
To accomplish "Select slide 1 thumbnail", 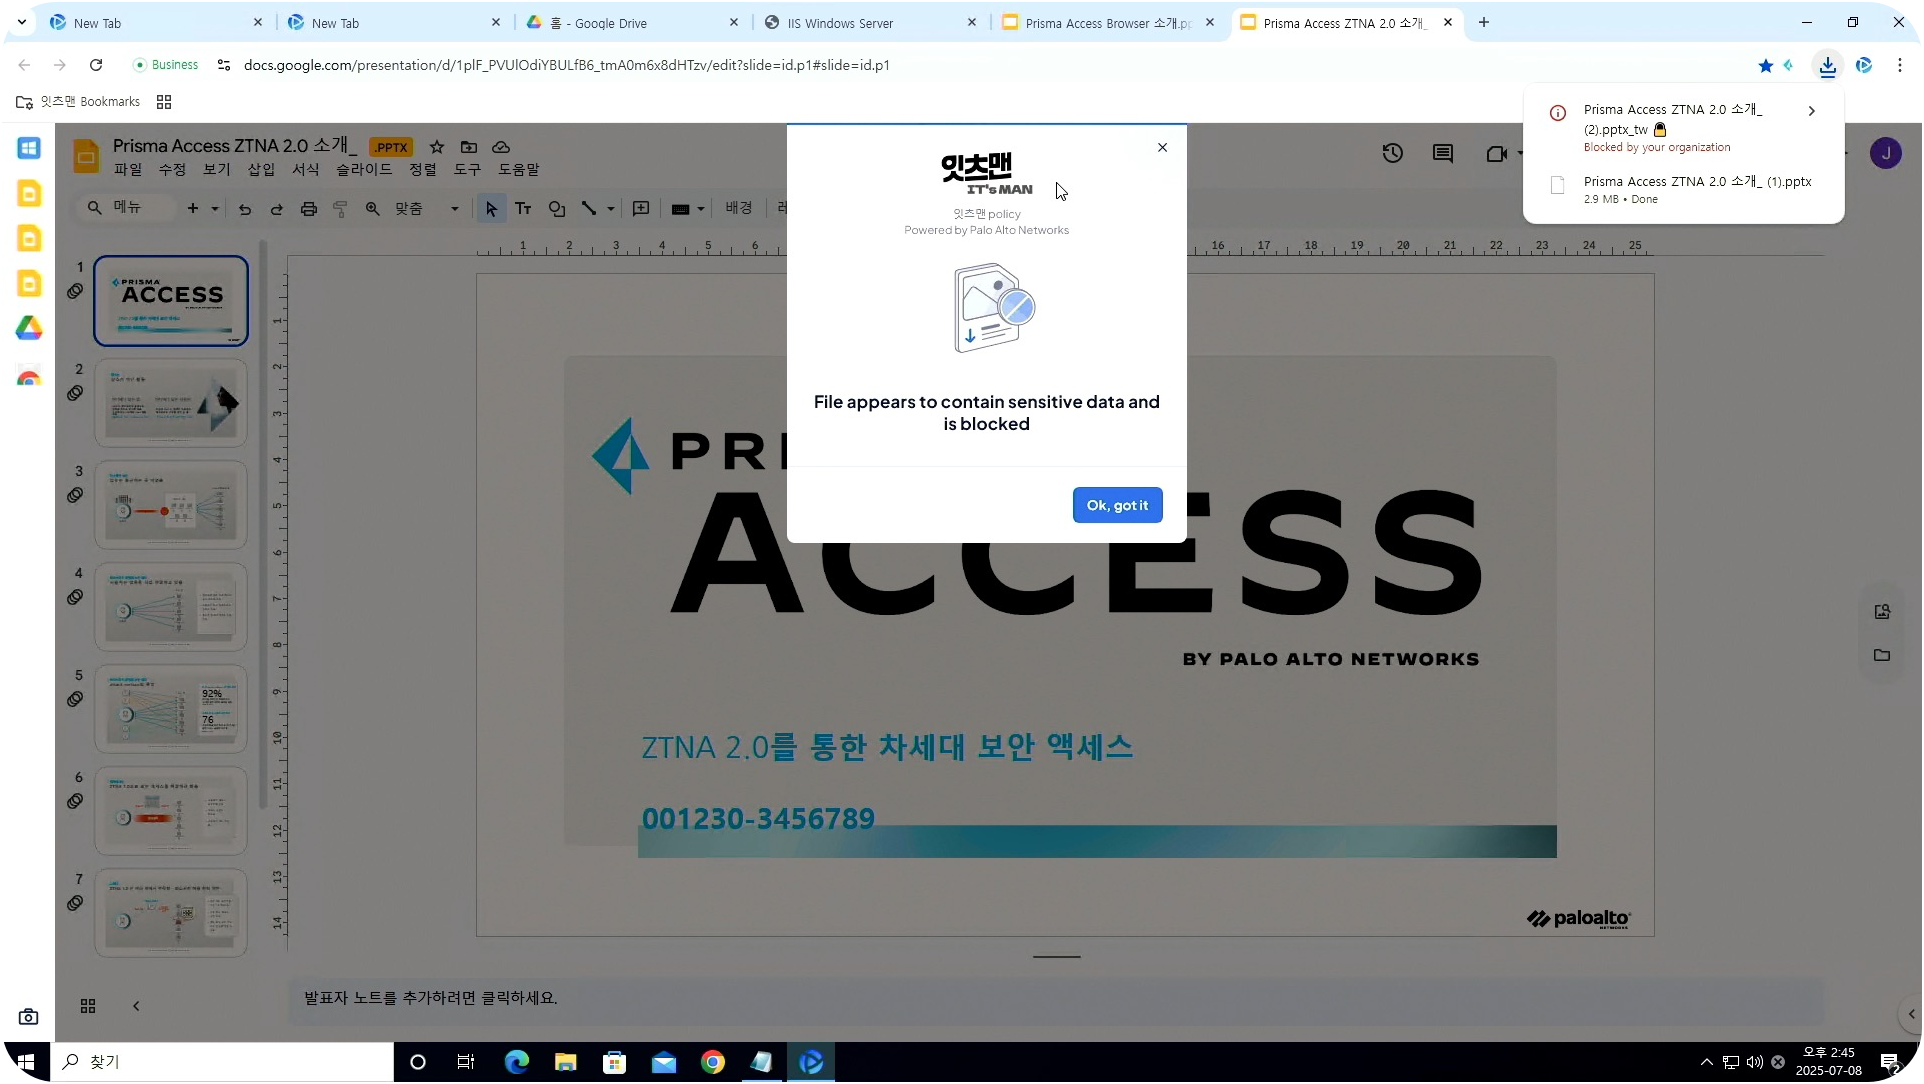I will (171, 300).
